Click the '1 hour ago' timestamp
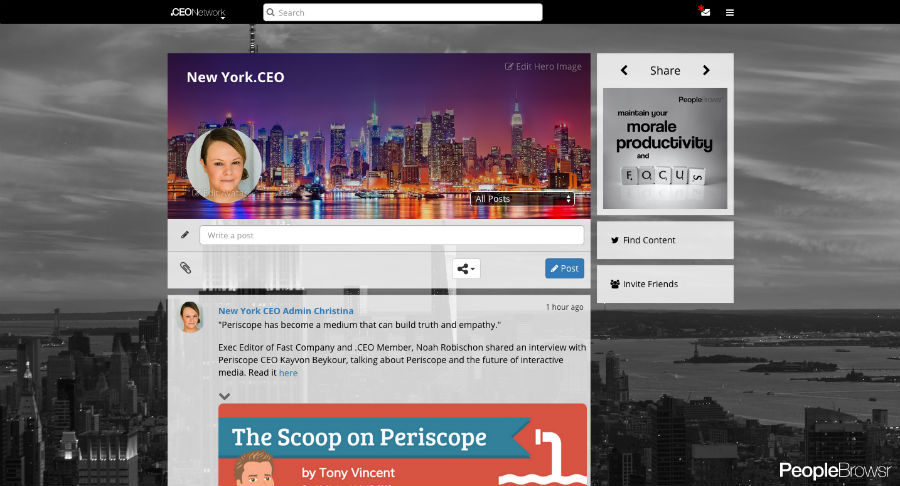Viewport: 900px width, 486px height. click(x=564, y=307)
